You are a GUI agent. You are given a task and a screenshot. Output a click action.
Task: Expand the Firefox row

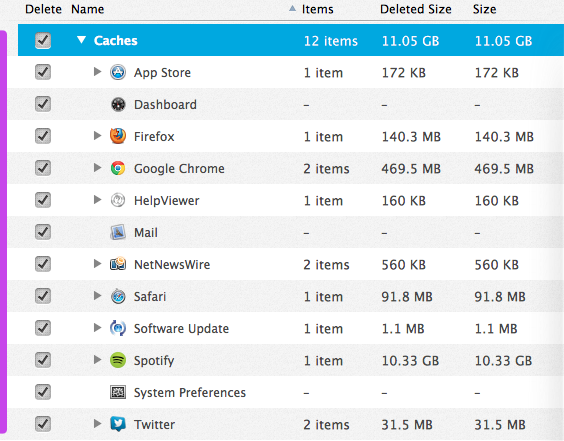point(97,135)
